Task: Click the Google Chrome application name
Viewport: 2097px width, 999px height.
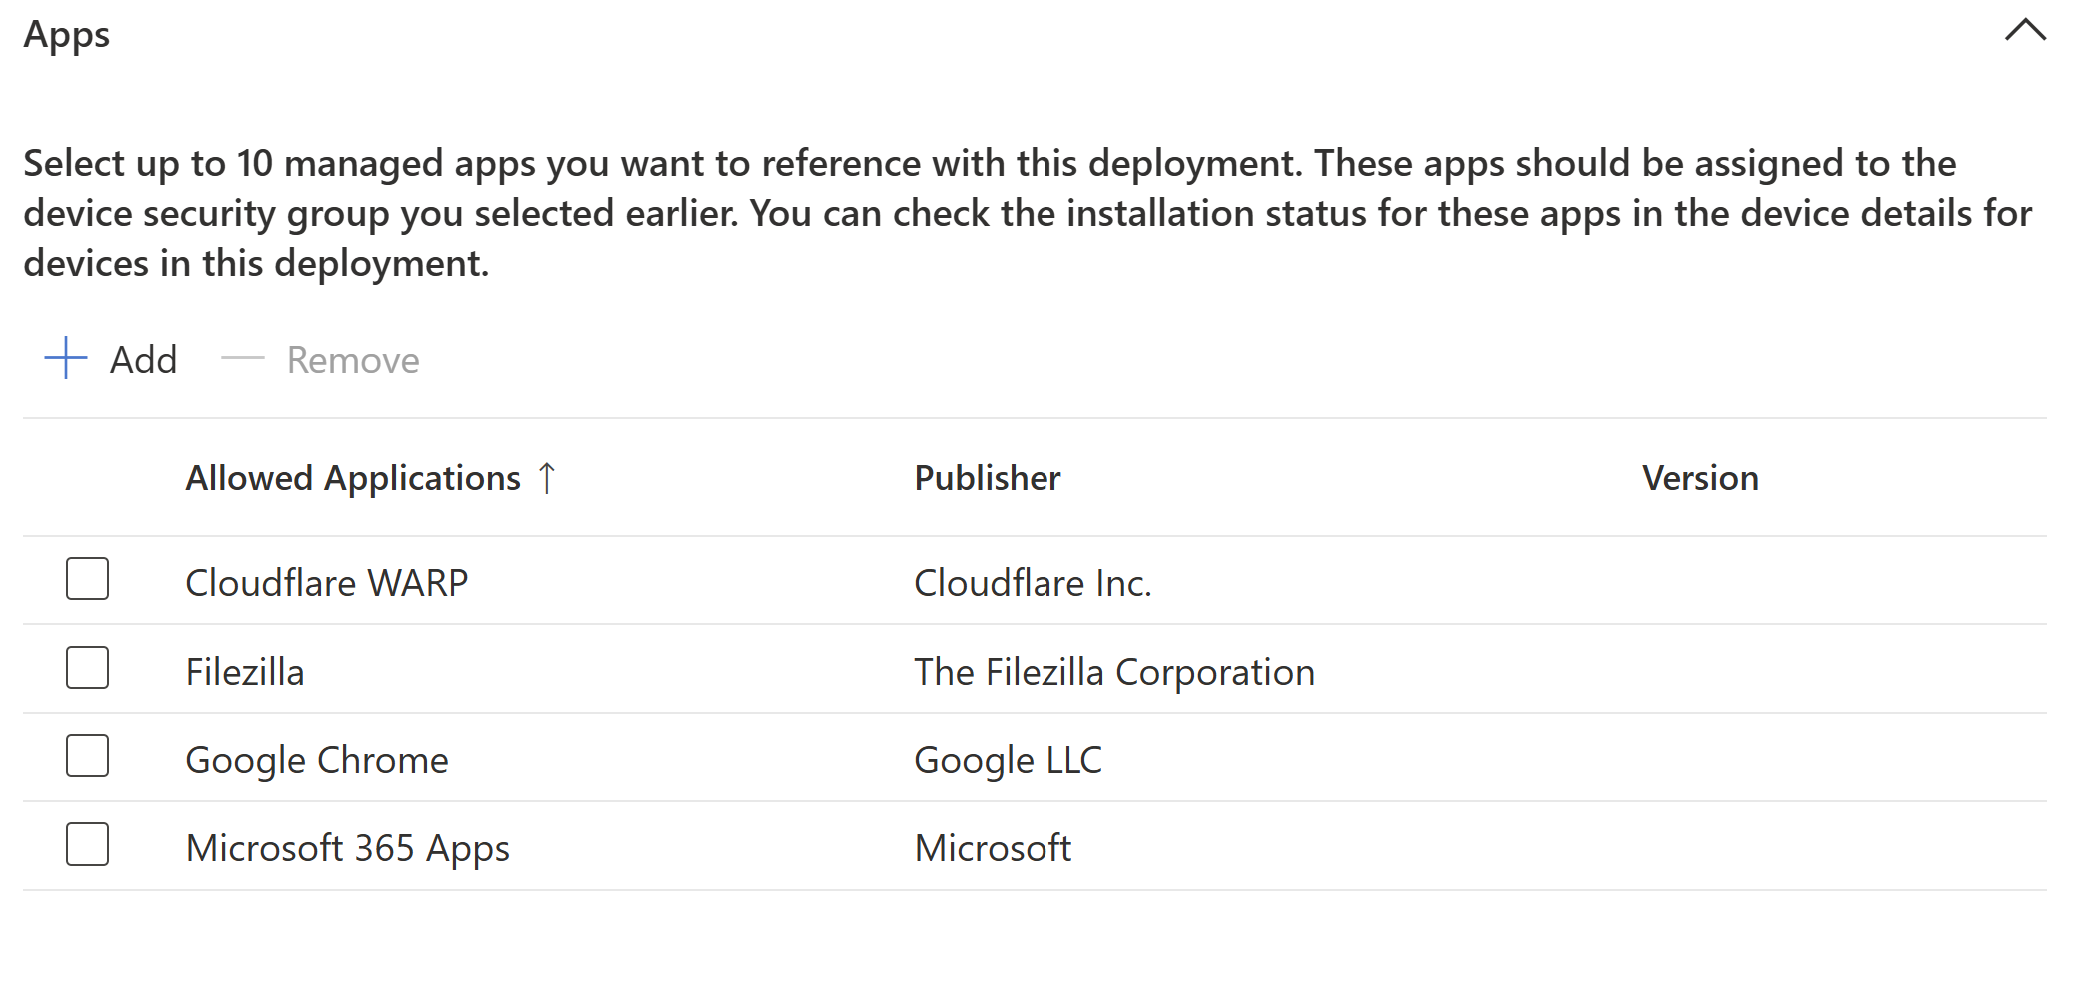Action: click(317, 760)
